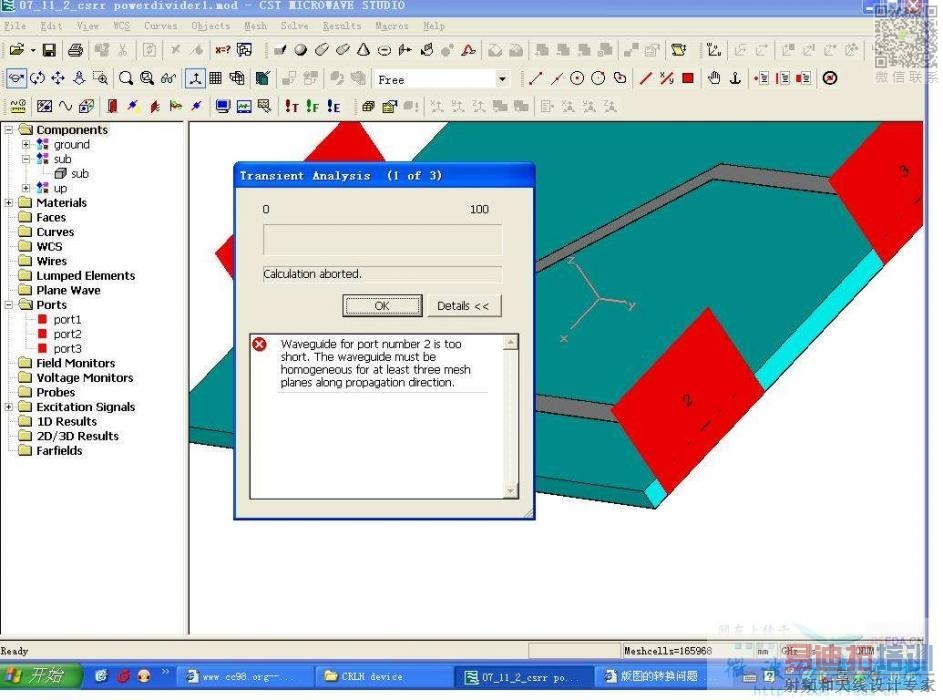Collapse the Components tree folder

(x=8, y=129)
